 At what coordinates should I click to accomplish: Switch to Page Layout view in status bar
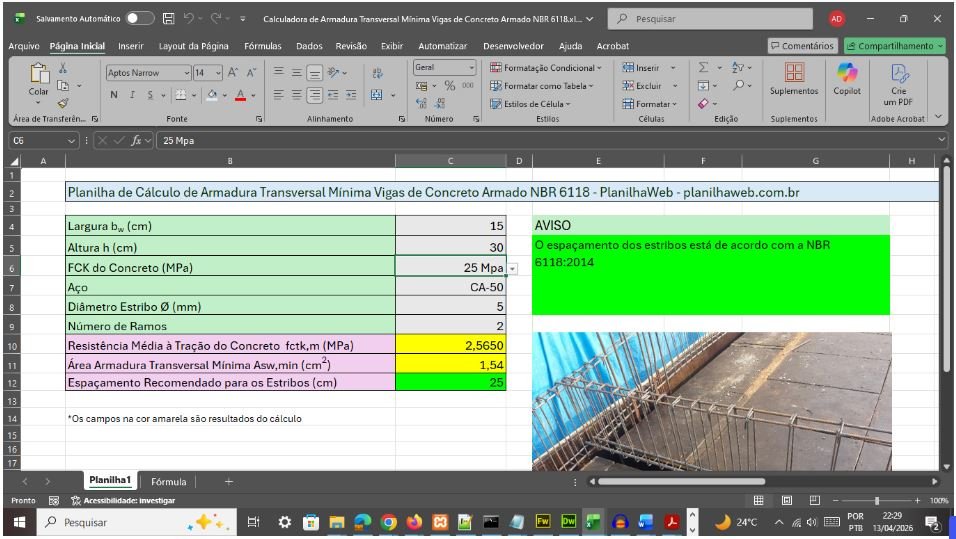click(786, 500)
